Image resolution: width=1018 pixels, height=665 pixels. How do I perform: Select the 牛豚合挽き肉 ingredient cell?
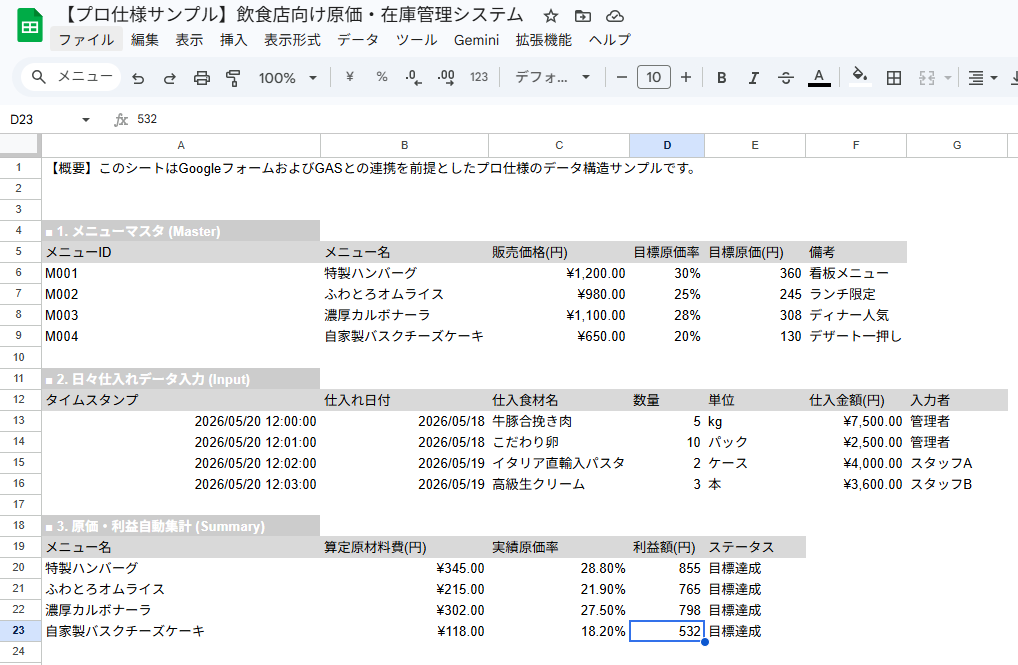tap(559, 421)
